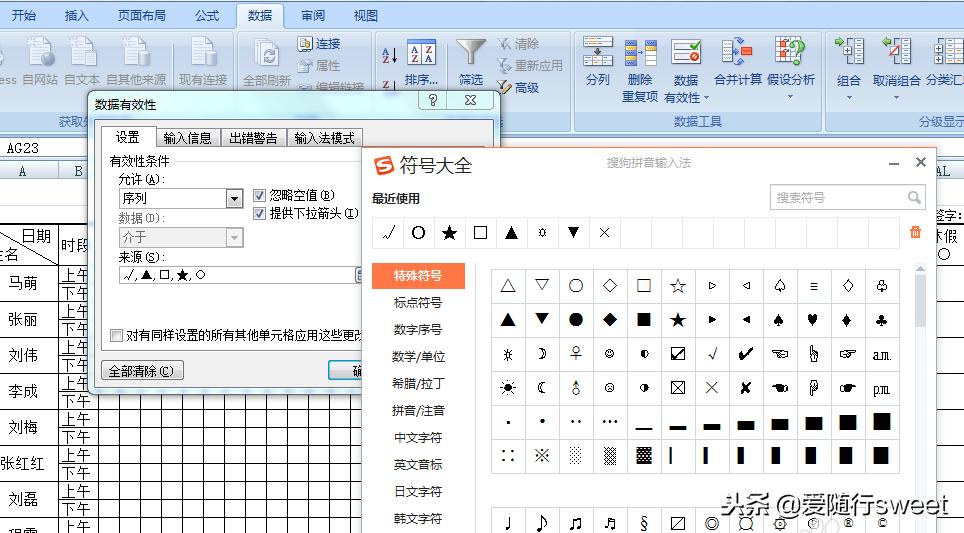Screen dimensions: 964x533
Task: Click cell with name 马萌
Action: click(23, 283)
